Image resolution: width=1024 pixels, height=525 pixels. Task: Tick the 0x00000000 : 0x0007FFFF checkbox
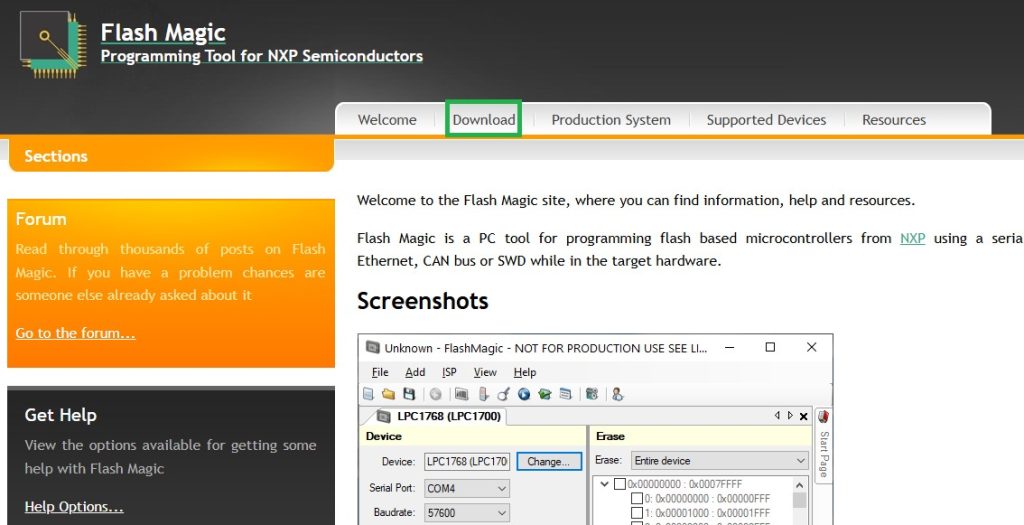tap(621, 485)
